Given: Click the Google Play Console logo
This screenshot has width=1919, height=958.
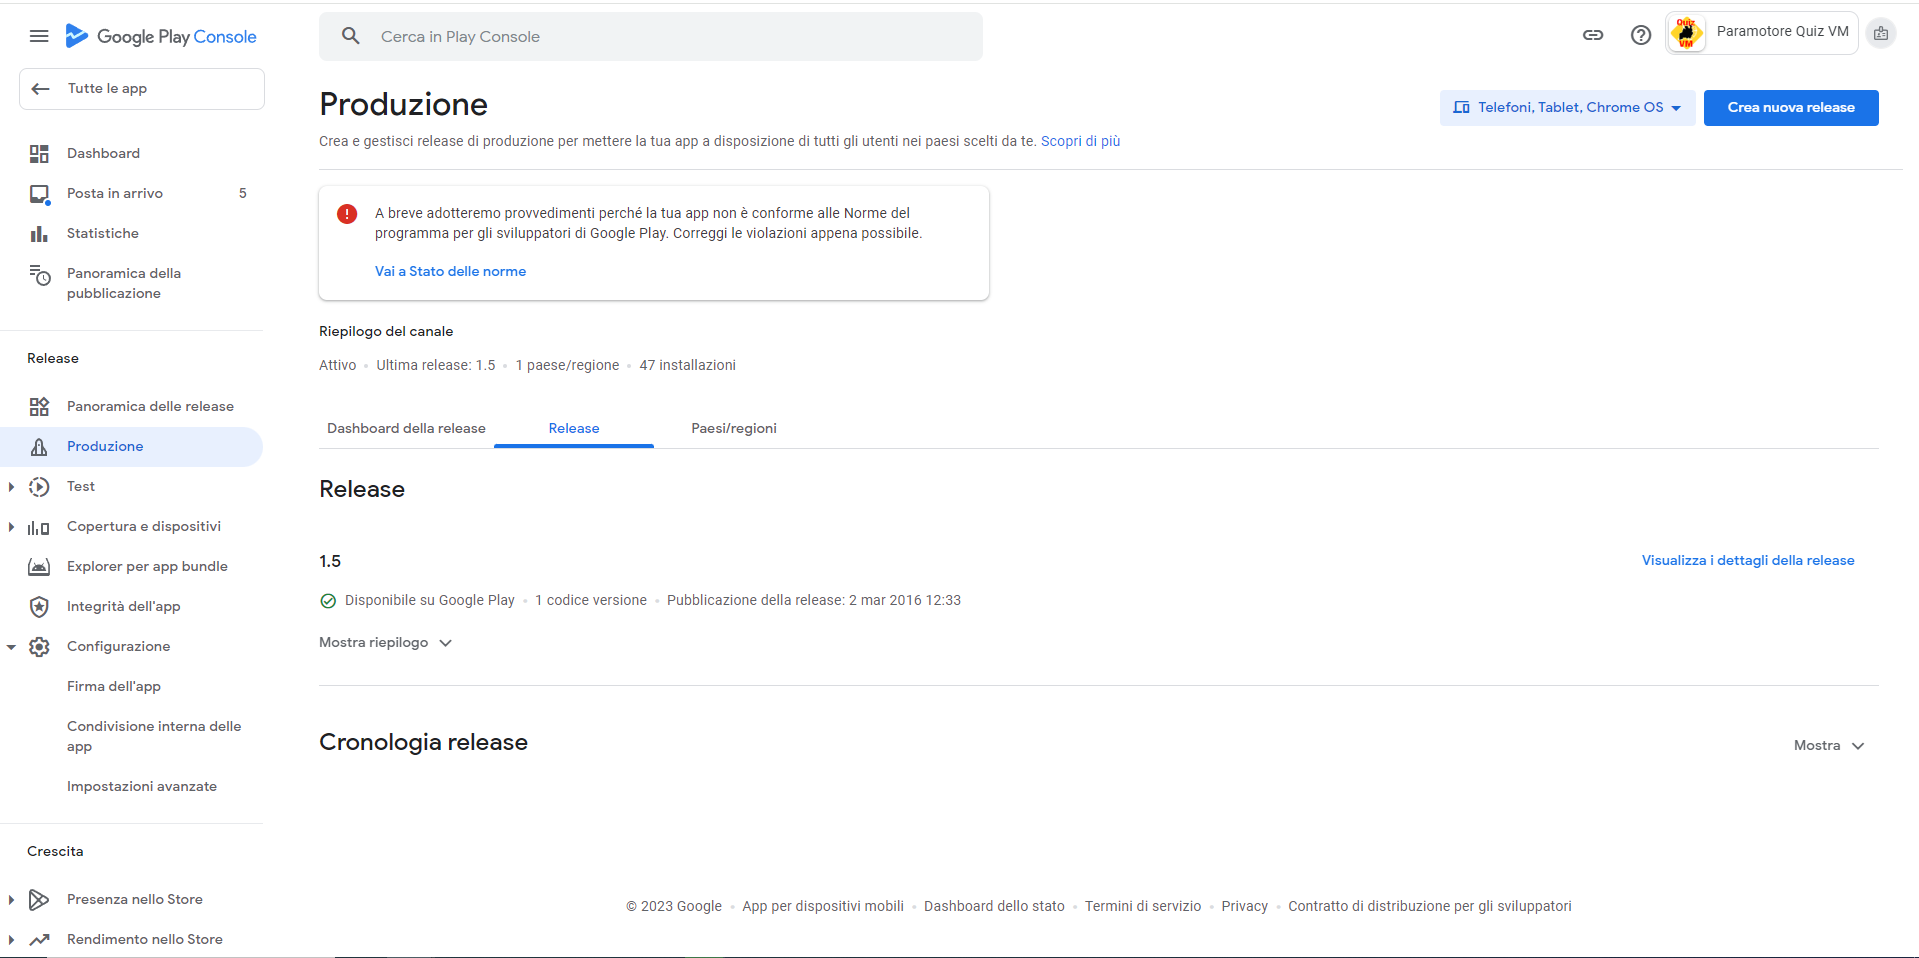Looking at the screenshot, I should 161,37.
